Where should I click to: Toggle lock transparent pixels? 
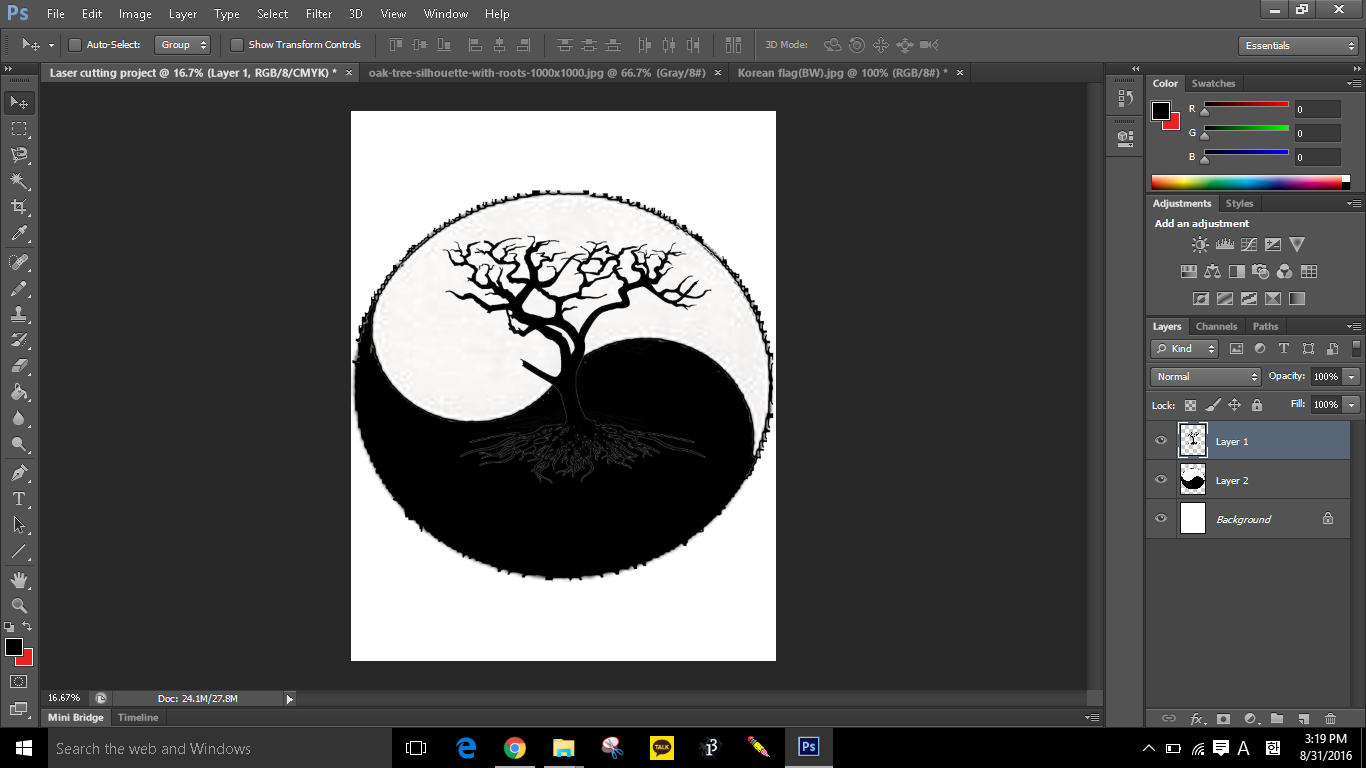click(1190, 405)
